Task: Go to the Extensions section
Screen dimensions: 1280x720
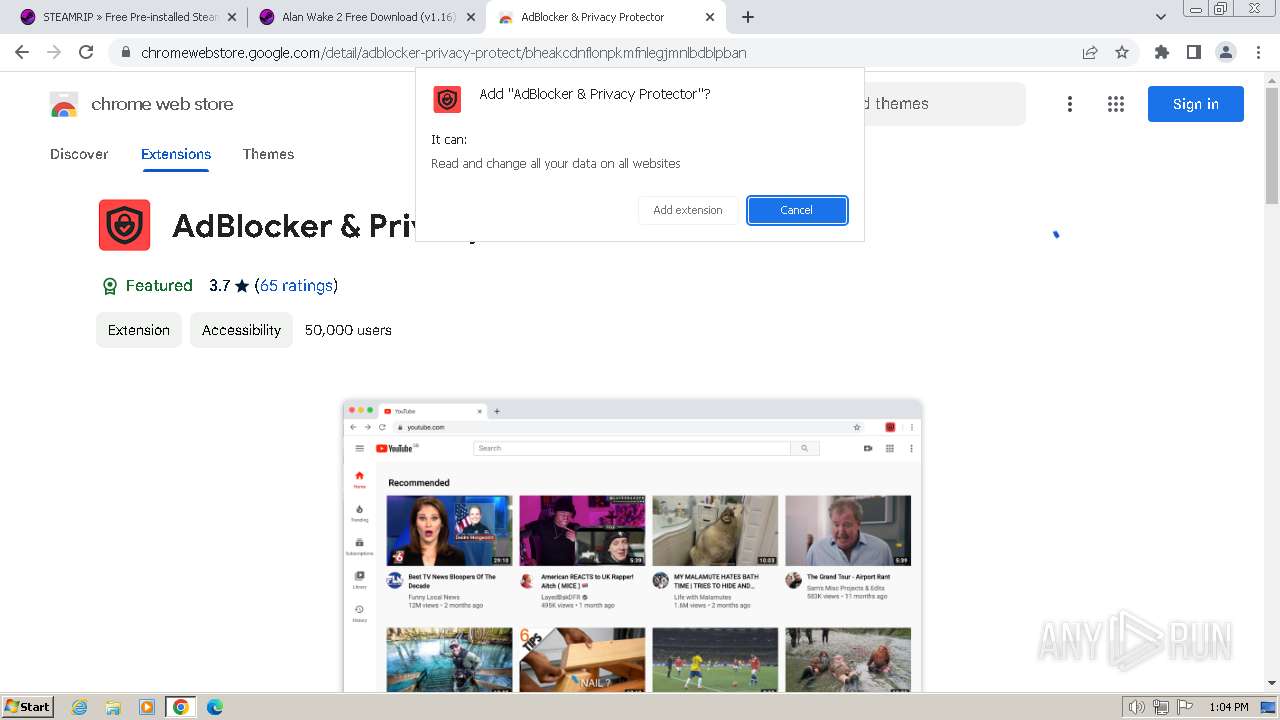Action: [176, 154]
